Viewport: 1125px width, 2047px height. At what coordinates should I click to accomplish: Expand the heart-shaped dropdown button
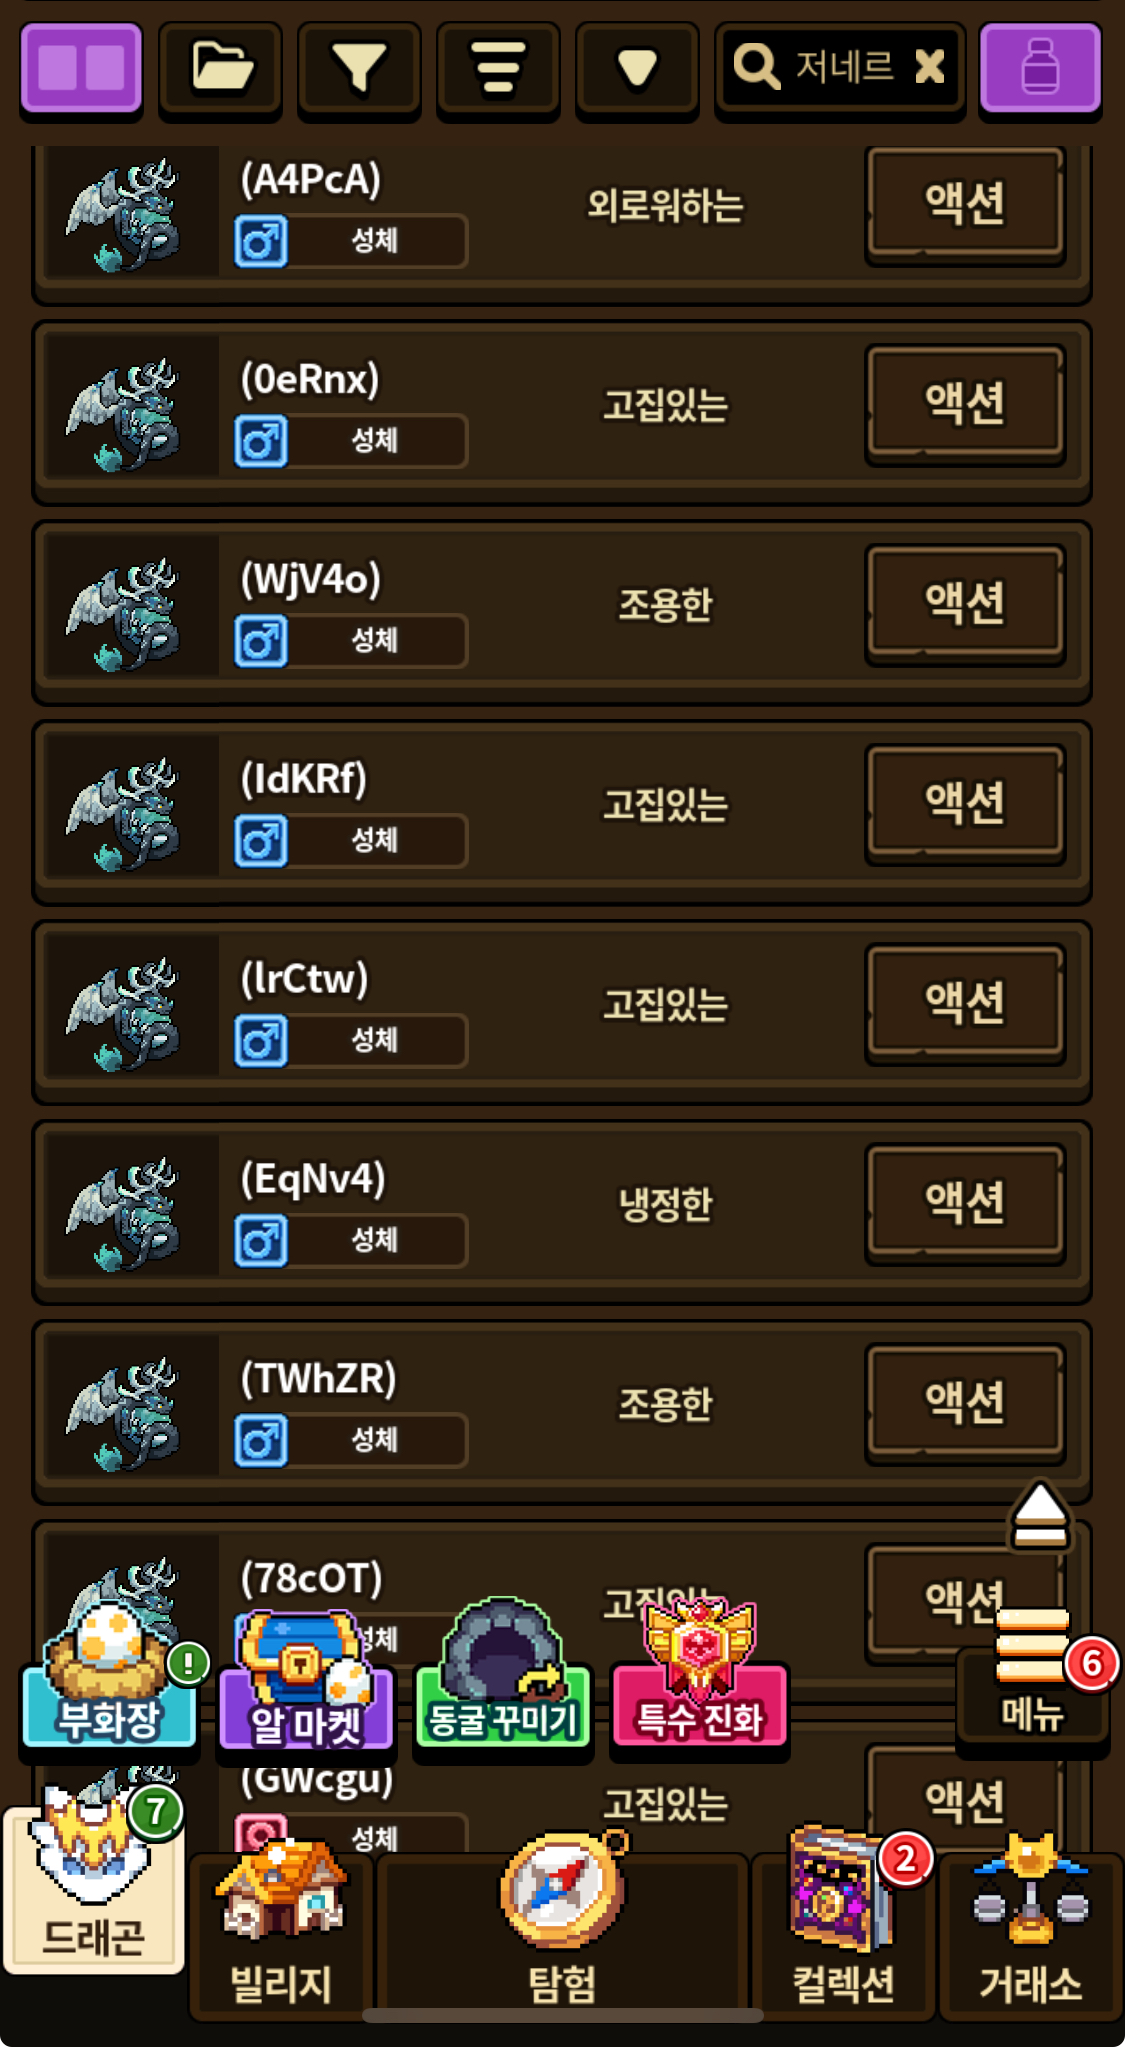click(637, 68)
